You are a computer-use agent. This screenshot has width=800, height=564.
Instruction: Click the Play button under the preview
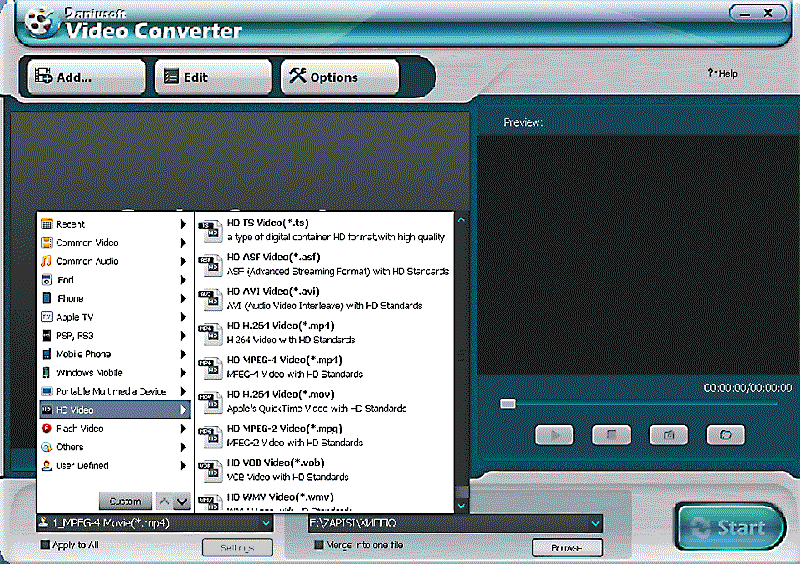[x=553, y=435]
